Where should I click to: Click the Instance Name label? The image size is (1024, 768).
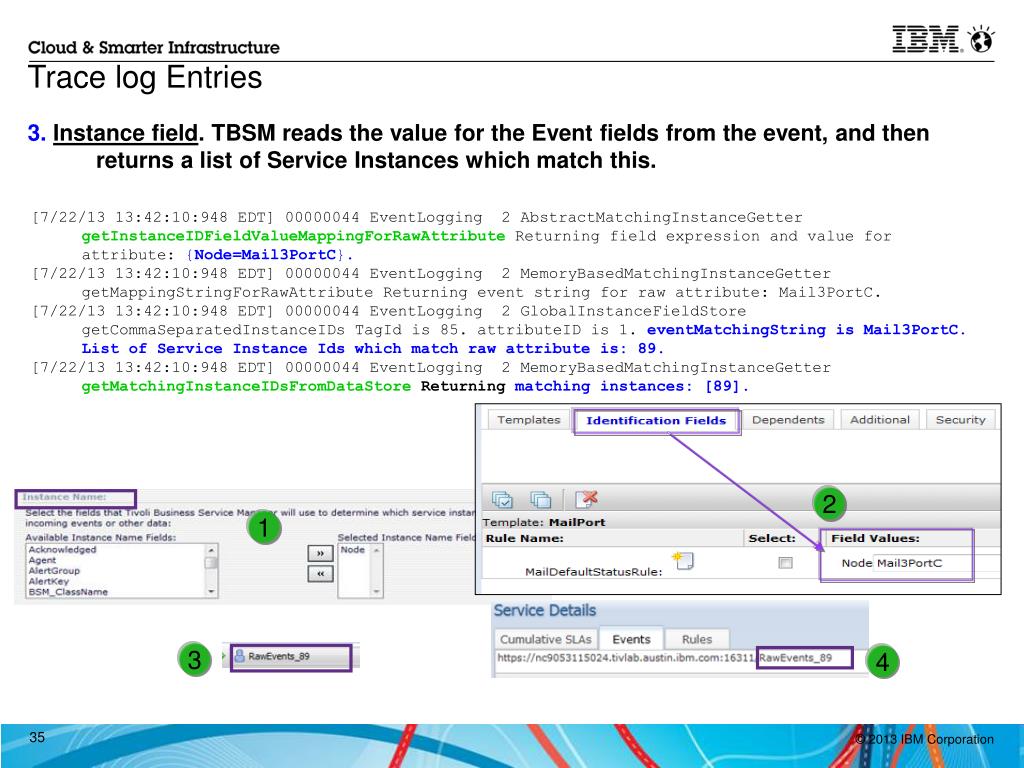(64, 497)
